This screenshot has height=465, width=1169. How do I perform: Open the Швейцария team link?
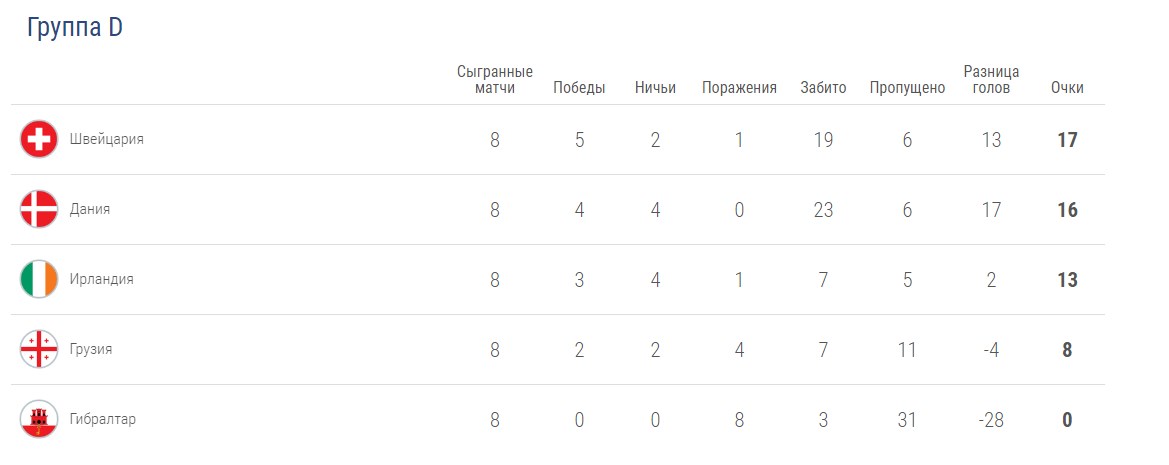[x=107, y=139]
